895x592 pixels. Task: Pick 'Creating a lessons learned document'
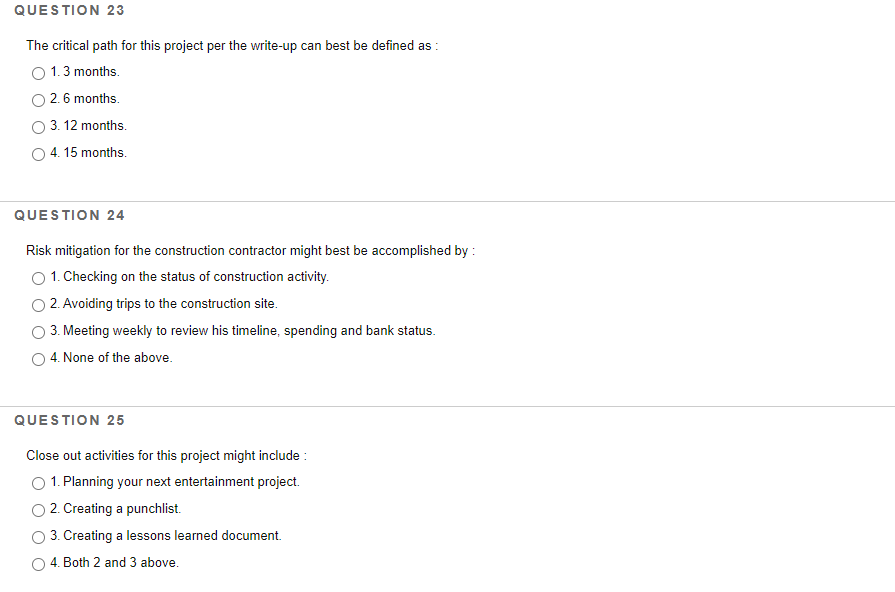[38, 537]
